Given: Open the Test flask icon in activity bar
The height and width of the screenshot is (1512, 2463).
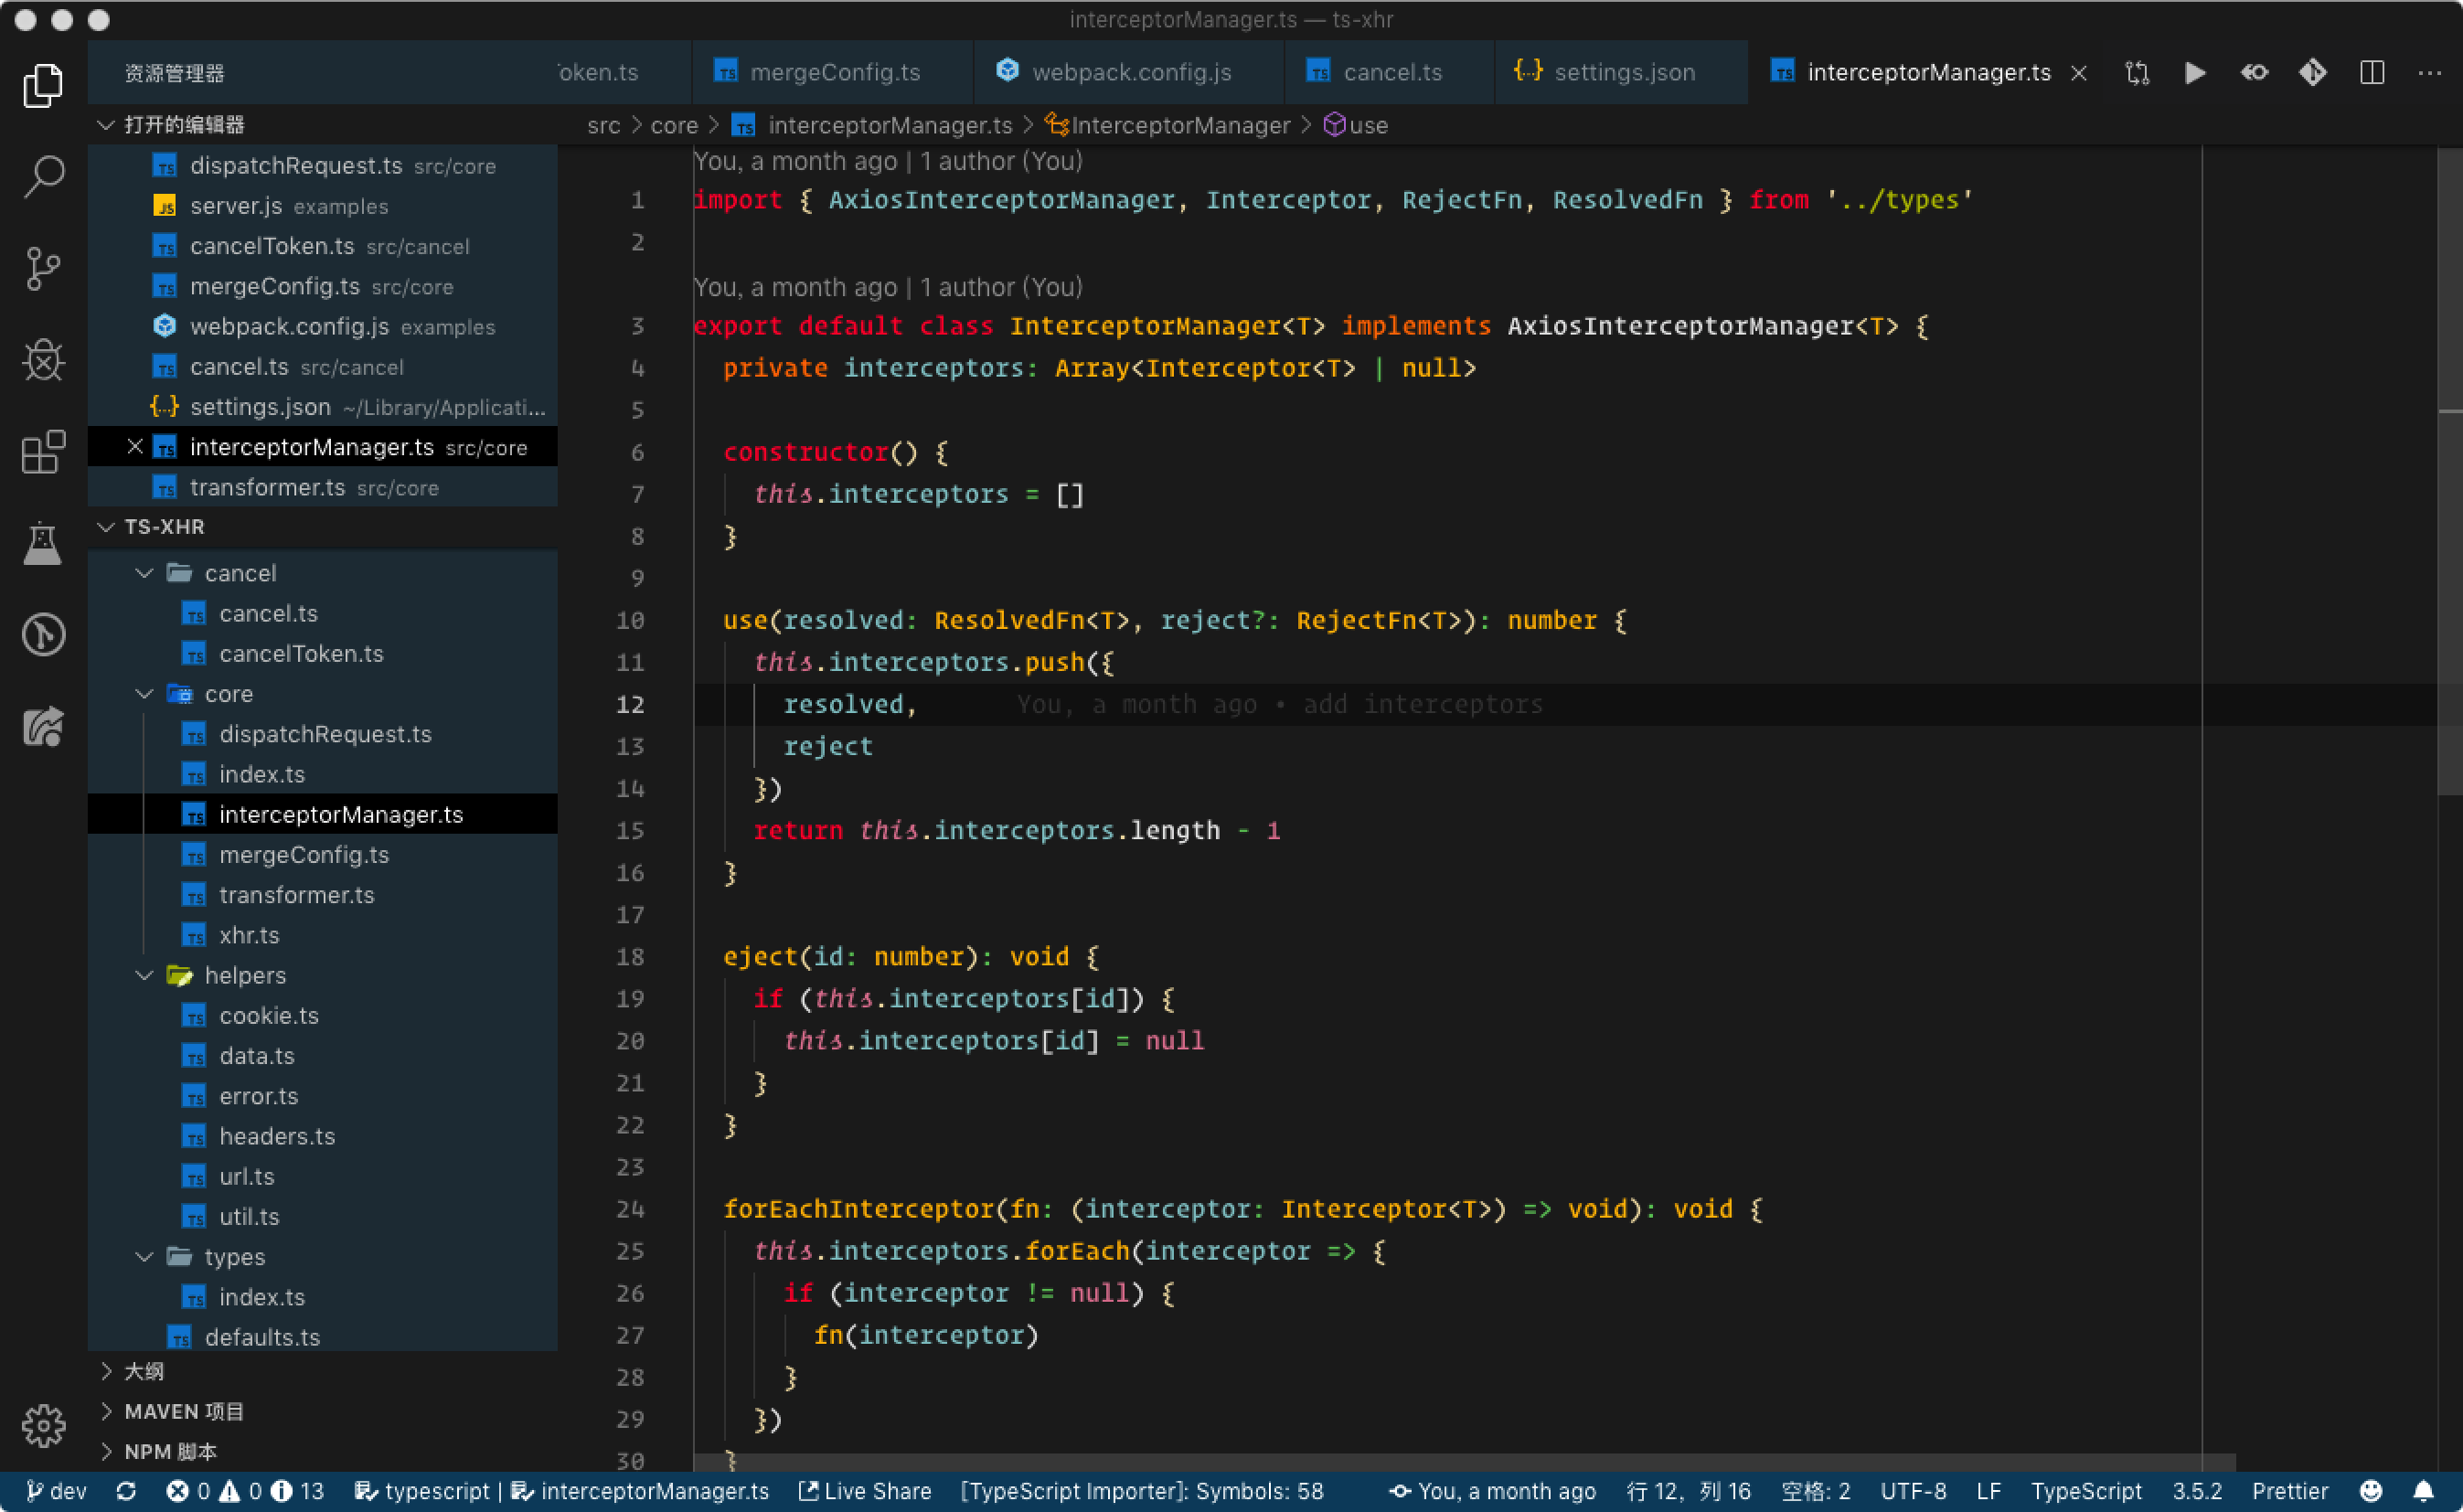Looking at the screenshot, I should pos(44,544).
